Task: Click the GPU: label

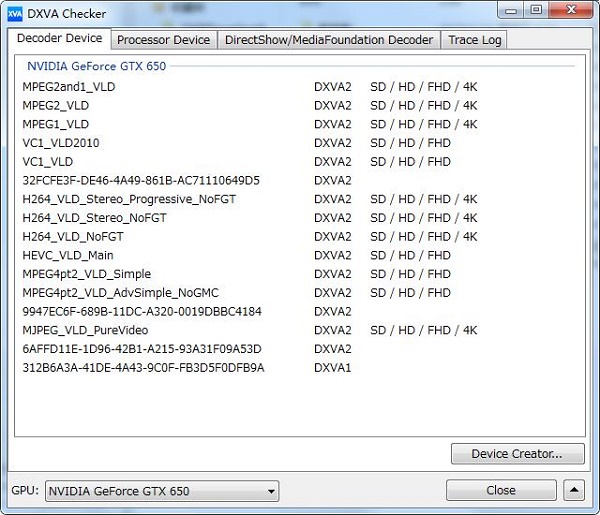Action: 25,491
